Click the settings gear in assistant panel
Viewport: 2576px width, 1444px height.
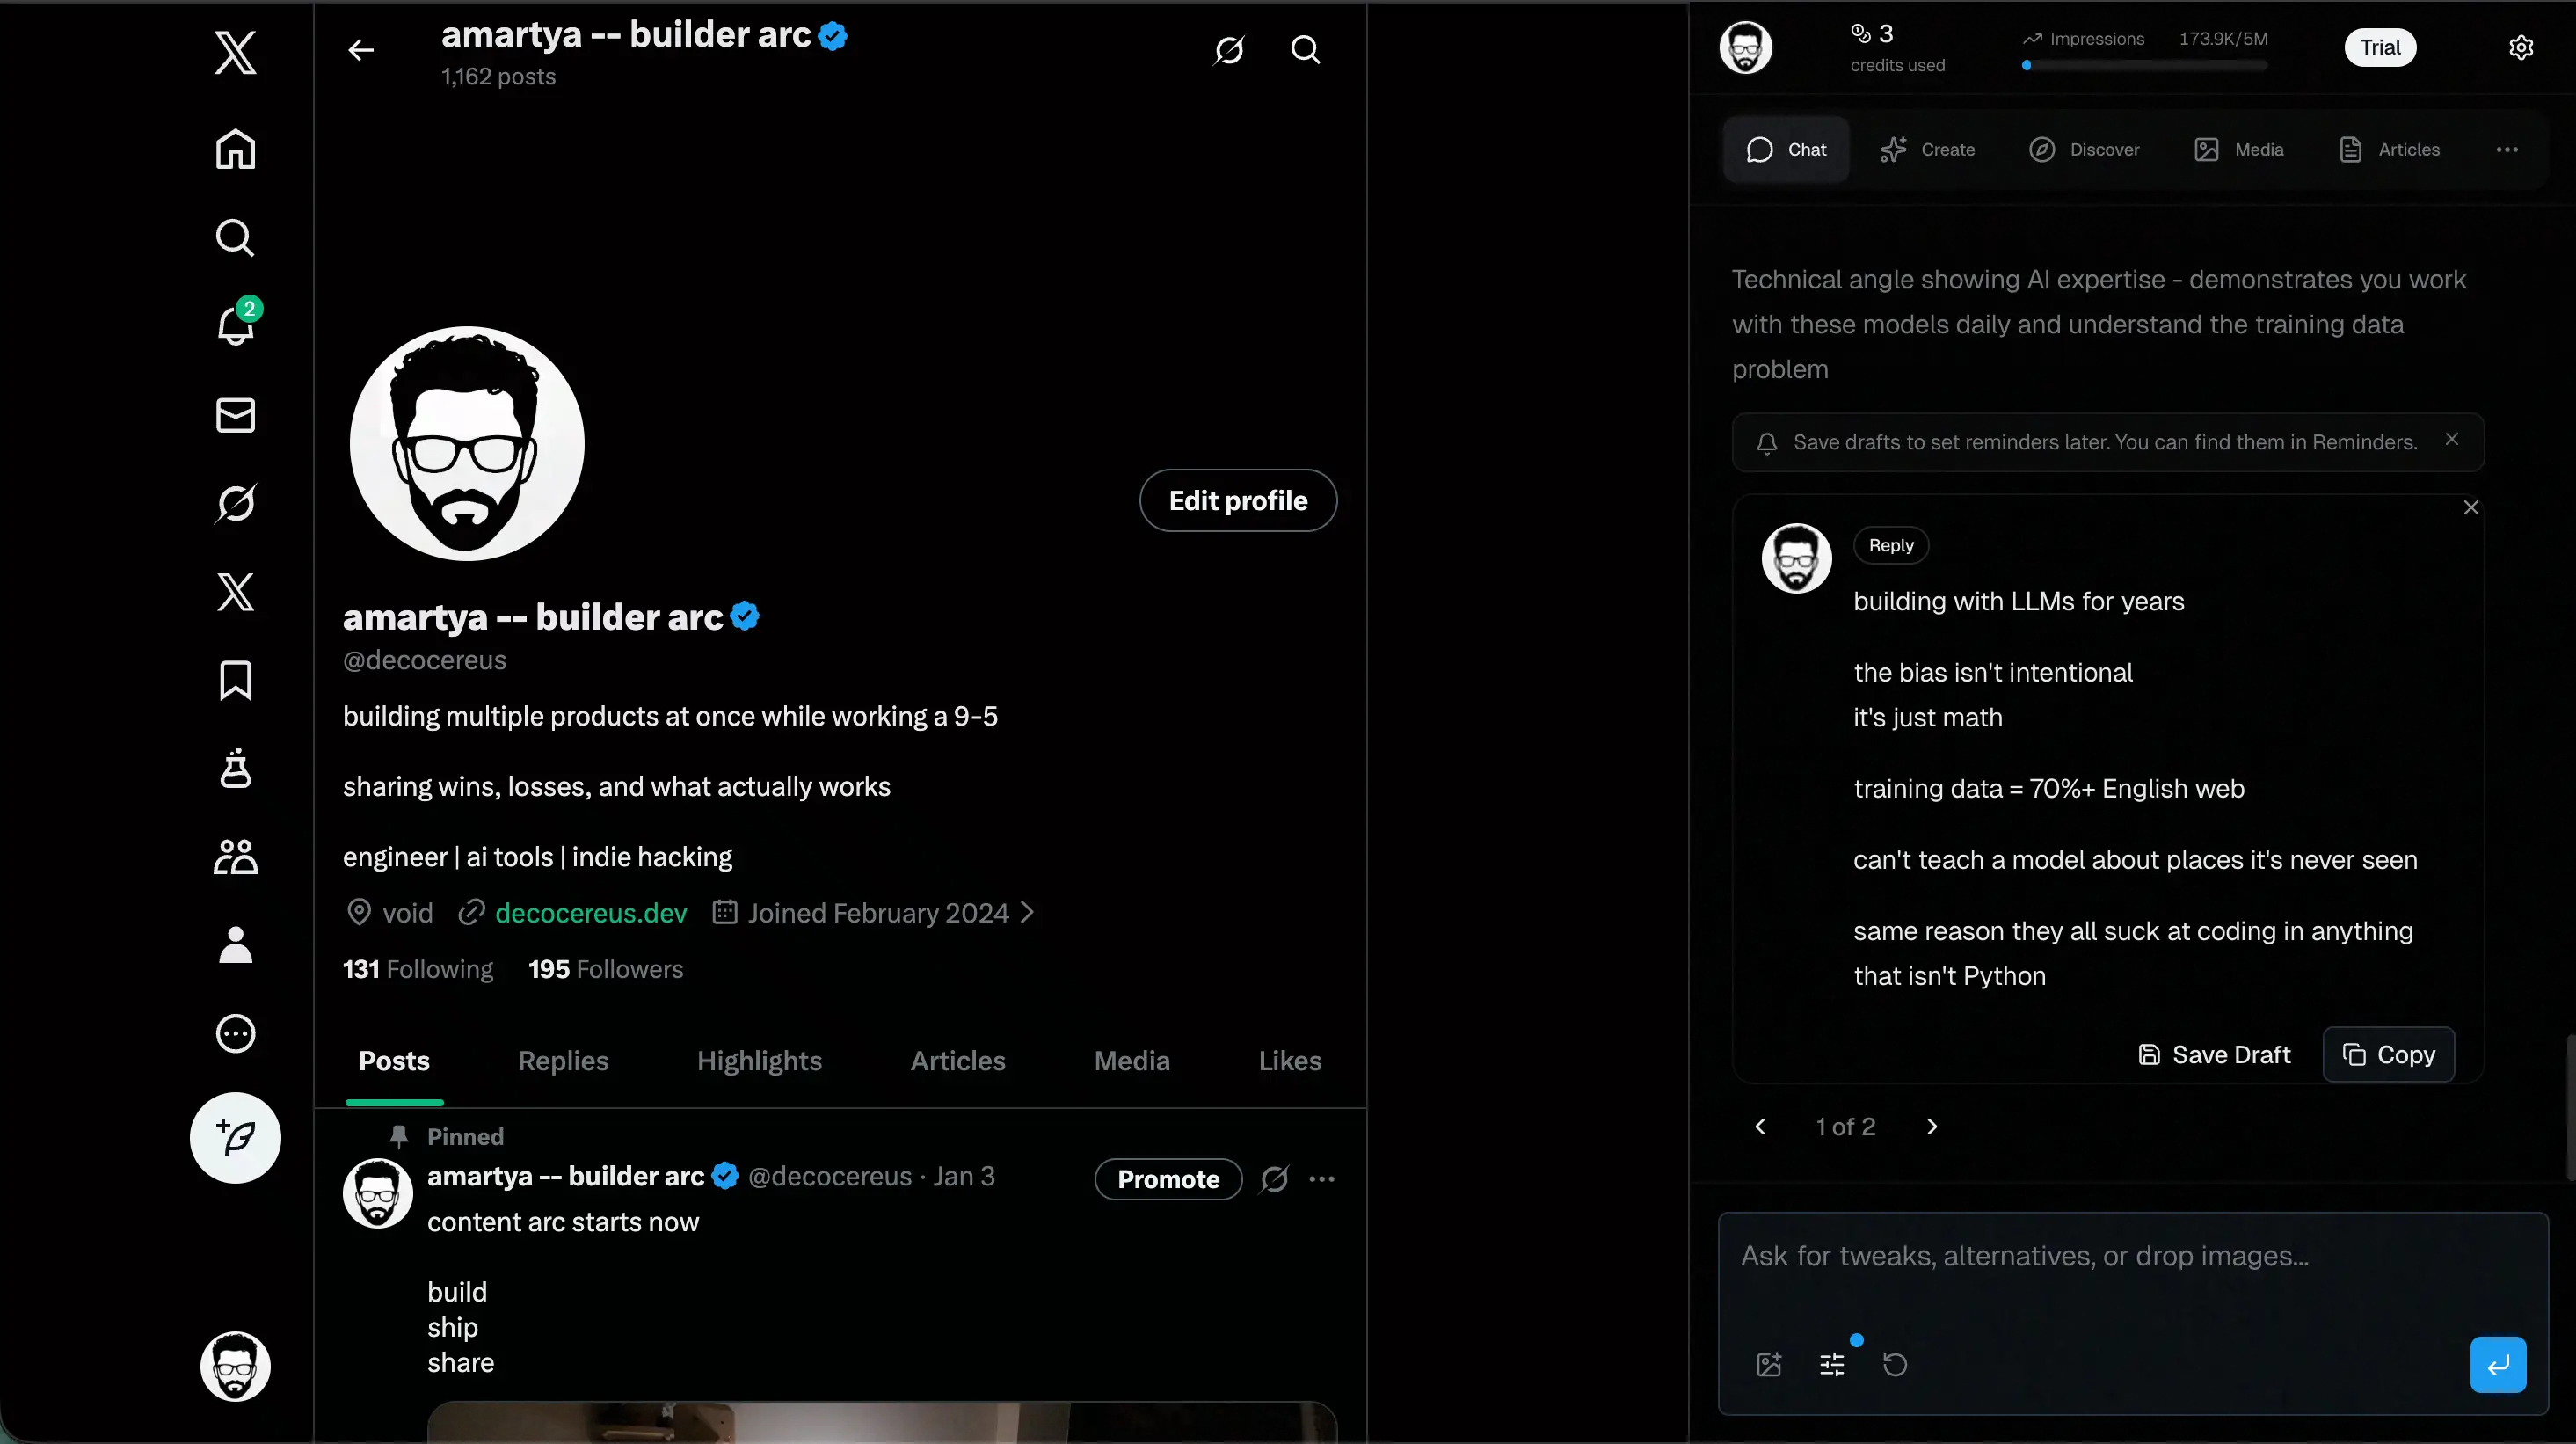2521,48
